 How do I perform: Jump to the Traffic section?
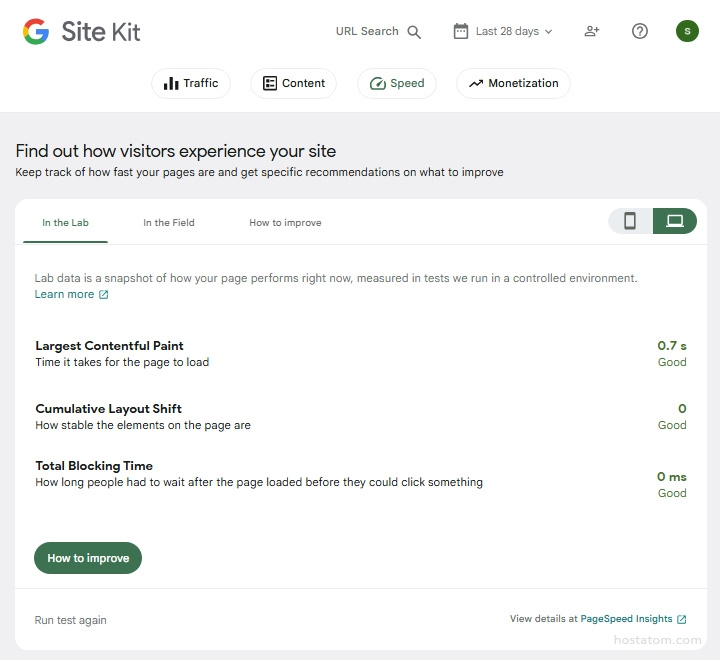coord(191,83)
